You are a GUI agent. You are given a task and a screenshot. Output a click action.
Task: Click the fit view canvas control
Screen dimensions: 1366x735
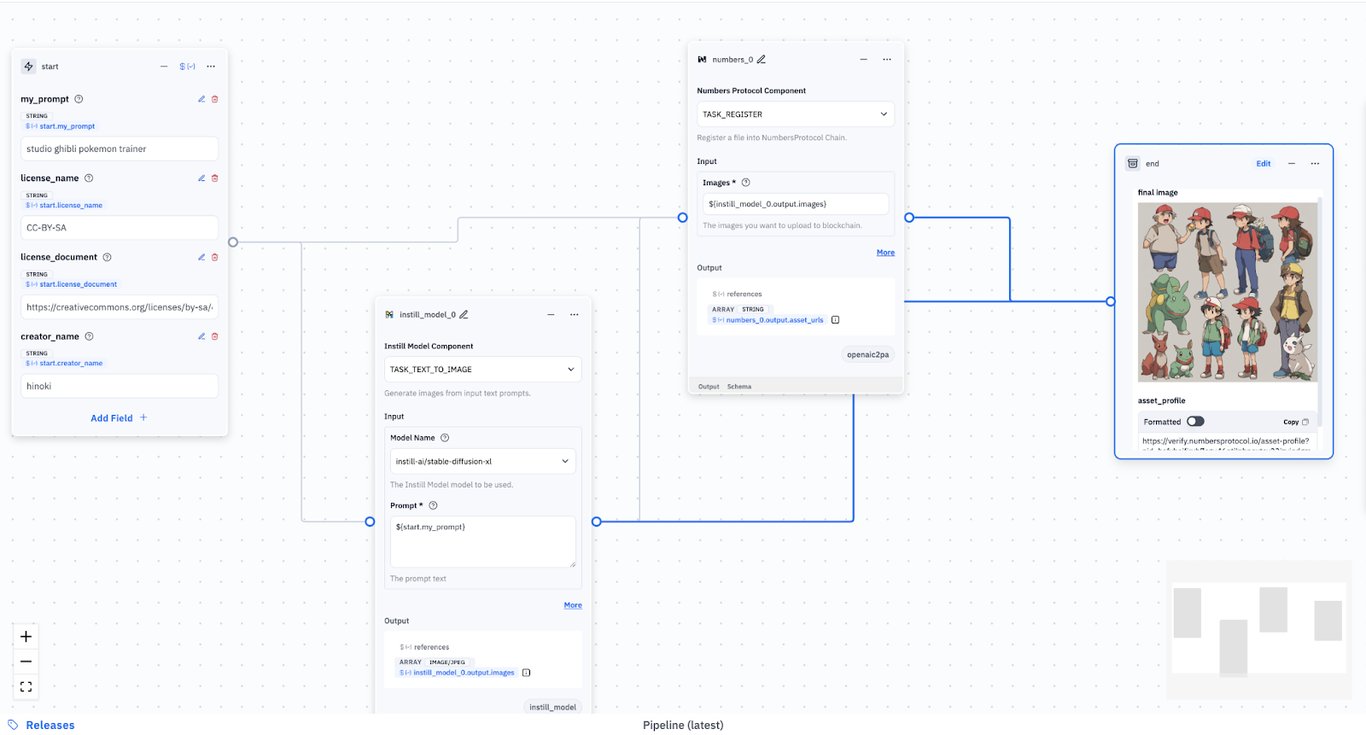(26, 686)
